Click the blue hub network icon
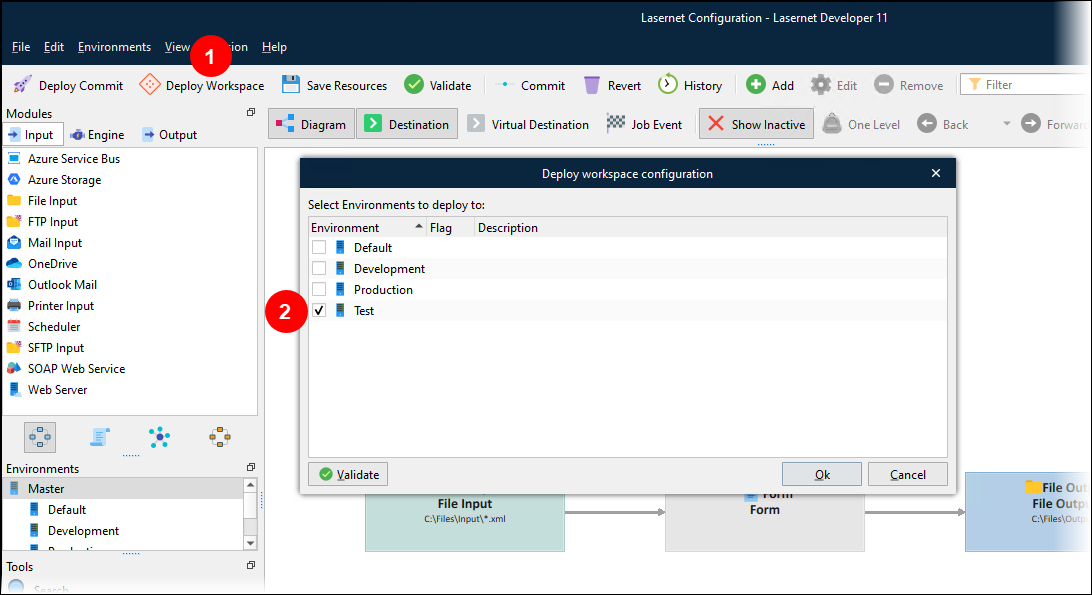 point(159,437)
